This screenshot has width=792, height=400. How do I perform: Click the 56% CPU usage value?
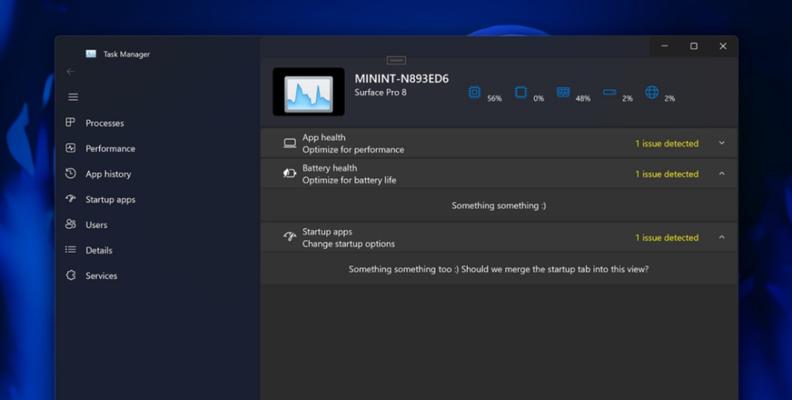[494, 98]
